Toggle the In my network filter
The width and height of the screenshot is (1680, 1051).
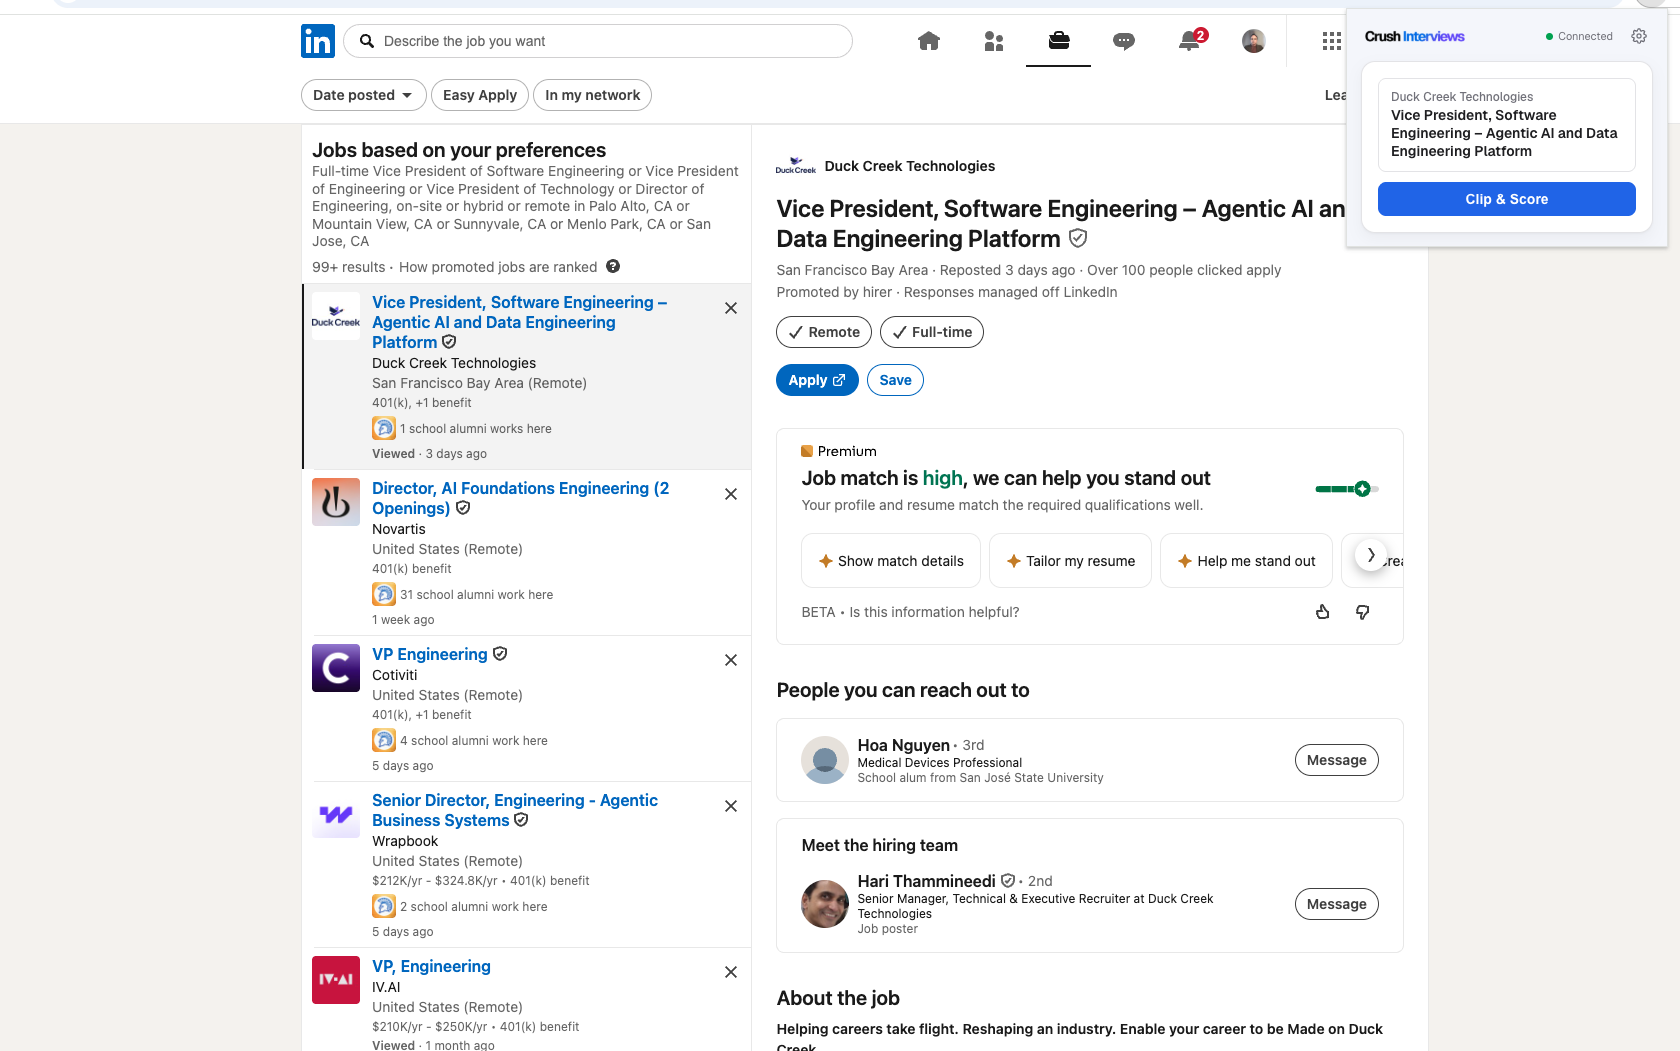pos(593,95)
